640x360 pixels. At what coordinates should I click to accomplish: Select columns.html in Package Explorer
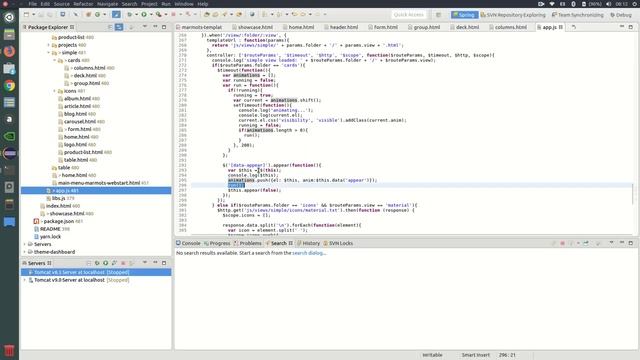[x=89, y=68]
